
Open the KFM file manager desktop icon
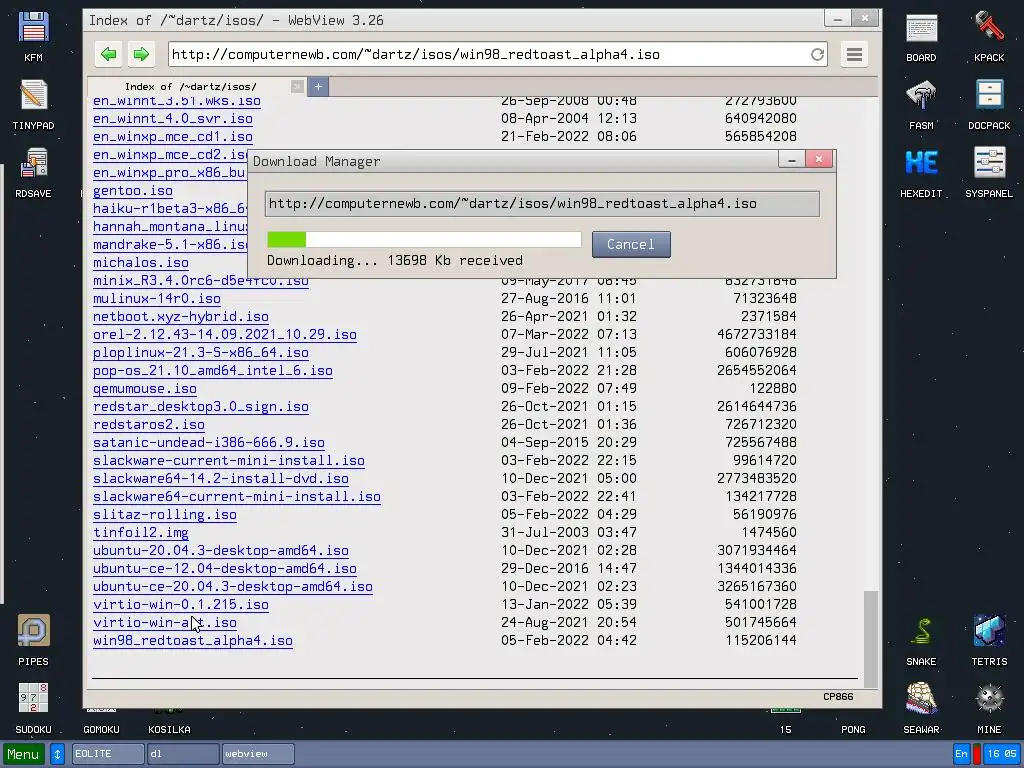[x=33, y=37]
